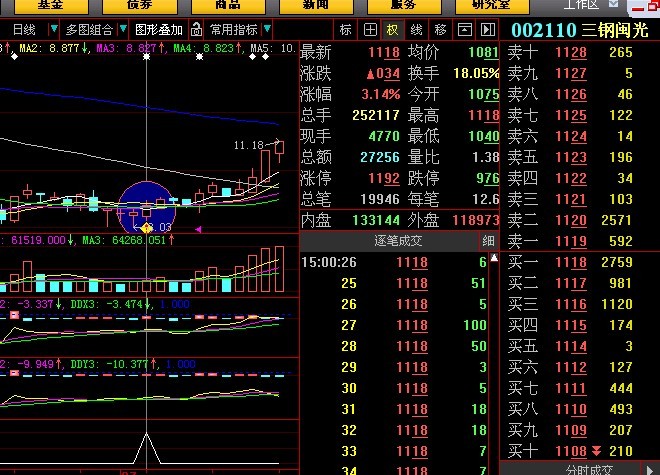This screenshot has width=660, height=475.
Task: Click the 日线 period label
Action: pyautogui.click(x=24, y=29)
